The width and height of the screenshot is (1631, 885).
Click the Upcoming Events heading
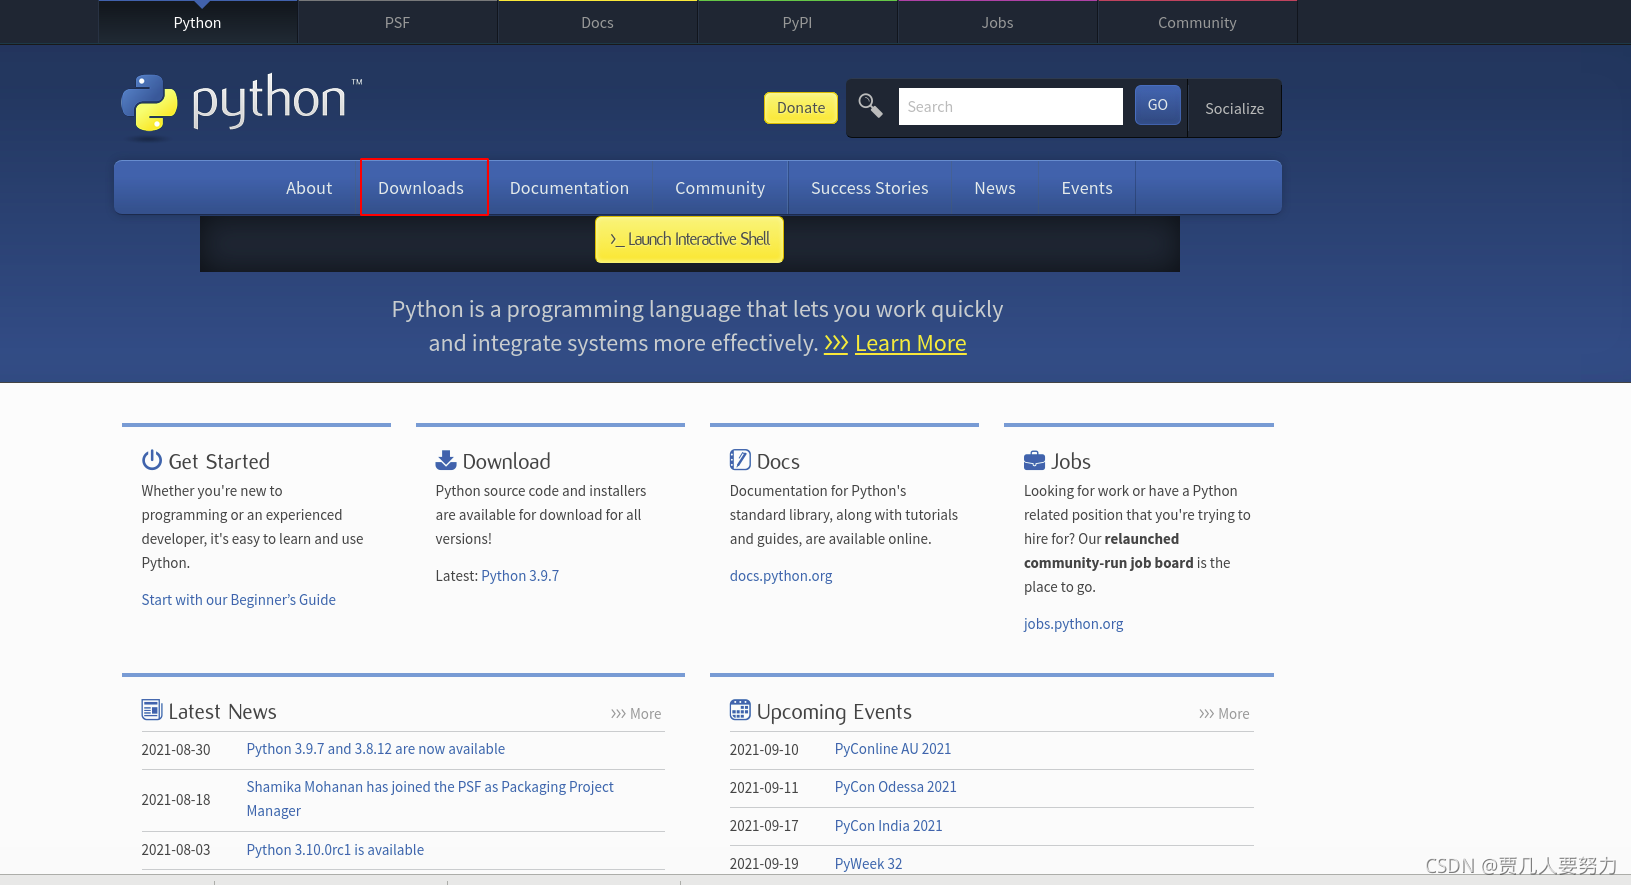pos(834,711)
